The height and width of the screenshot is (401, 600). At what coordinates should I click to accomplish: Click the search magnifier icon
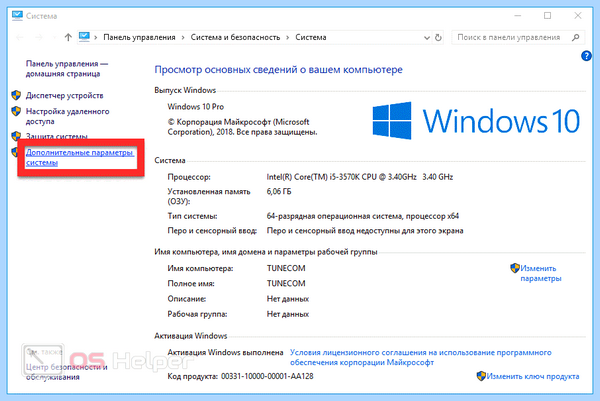(575, 37)
